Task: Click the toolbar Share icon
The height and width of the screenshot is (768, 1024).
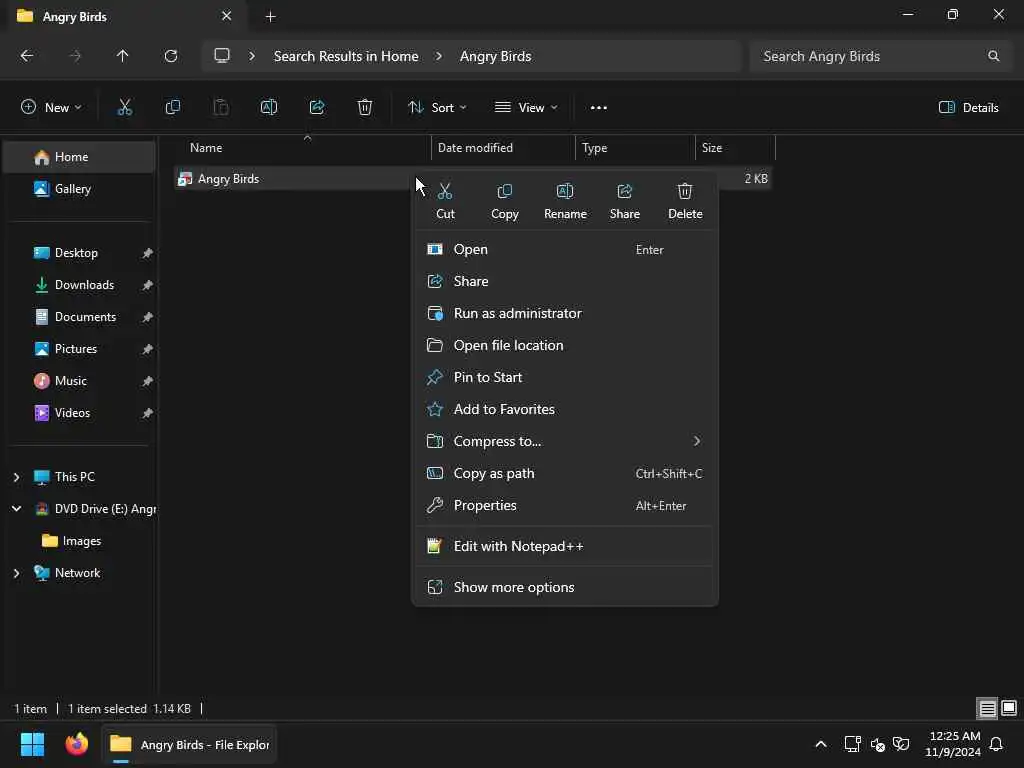Action: (x=317, y=107)
